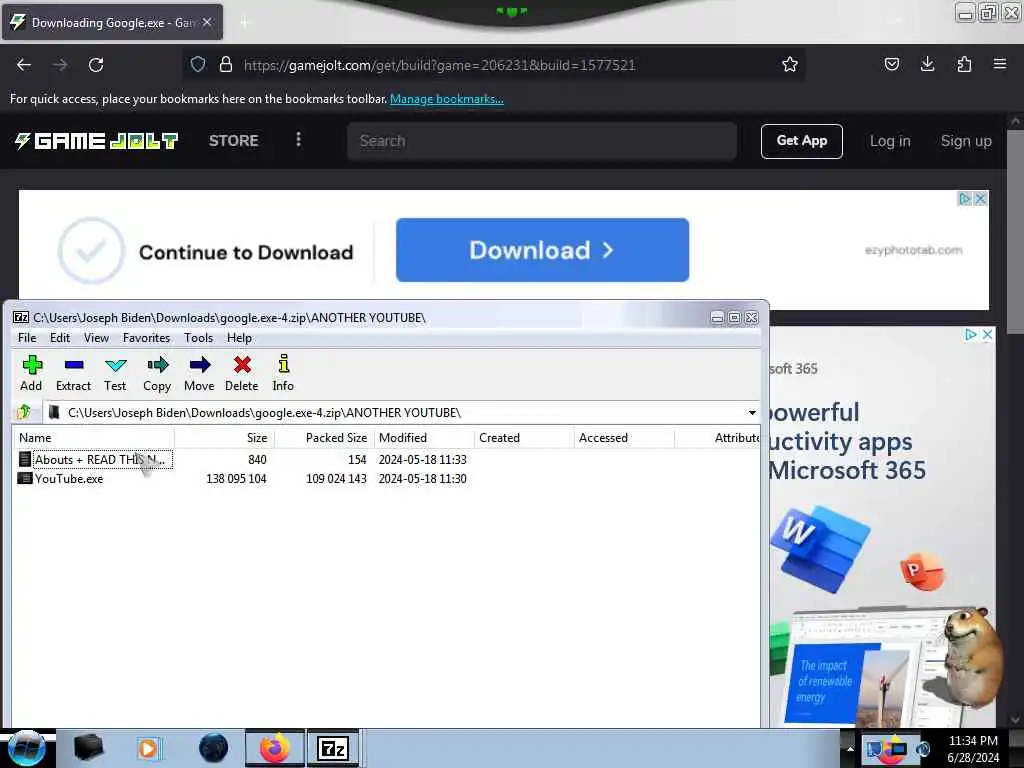Open the View menu in 7-Zip

pos(96,338)
